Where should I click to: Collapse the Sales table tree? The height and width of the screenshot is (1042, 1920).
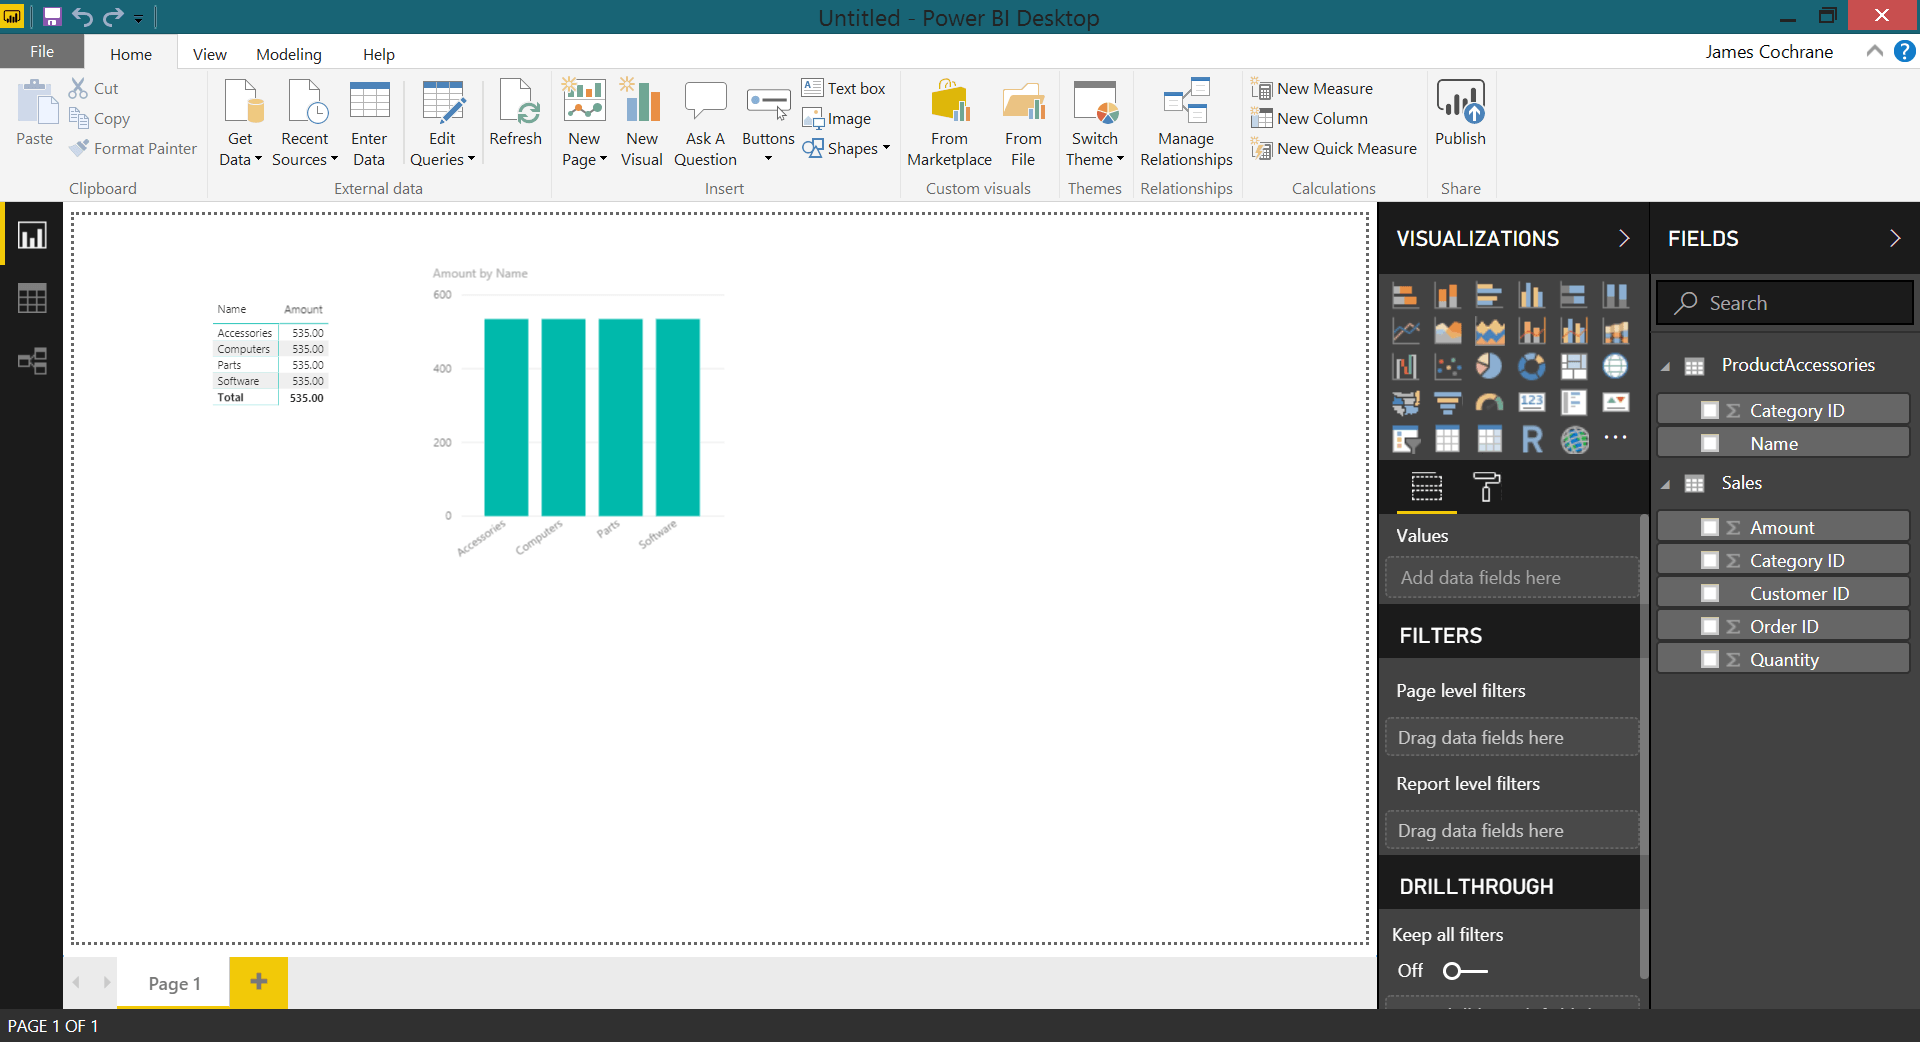[1666, 485]
